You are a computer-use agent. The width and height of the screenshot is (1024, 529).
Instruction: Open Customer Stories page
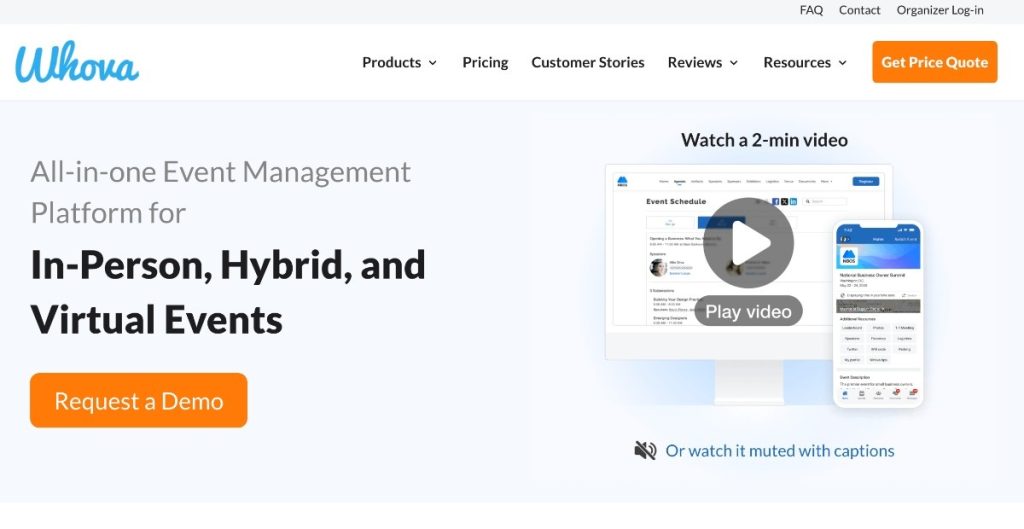tap(588, 63)
